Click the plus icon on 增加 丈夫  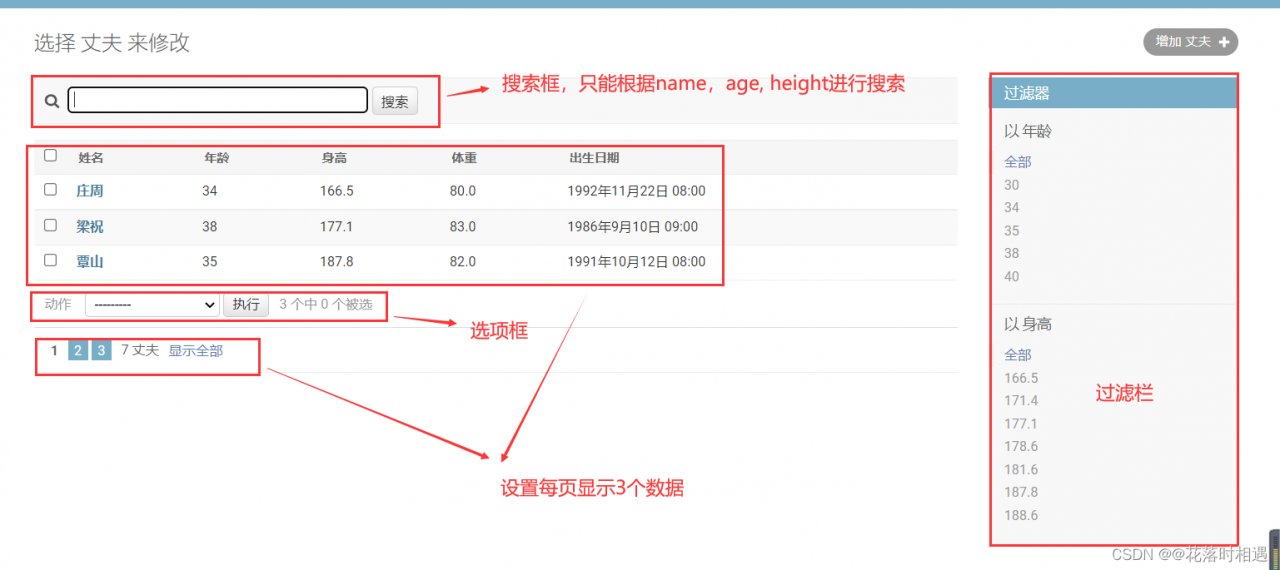(1224, 42)
